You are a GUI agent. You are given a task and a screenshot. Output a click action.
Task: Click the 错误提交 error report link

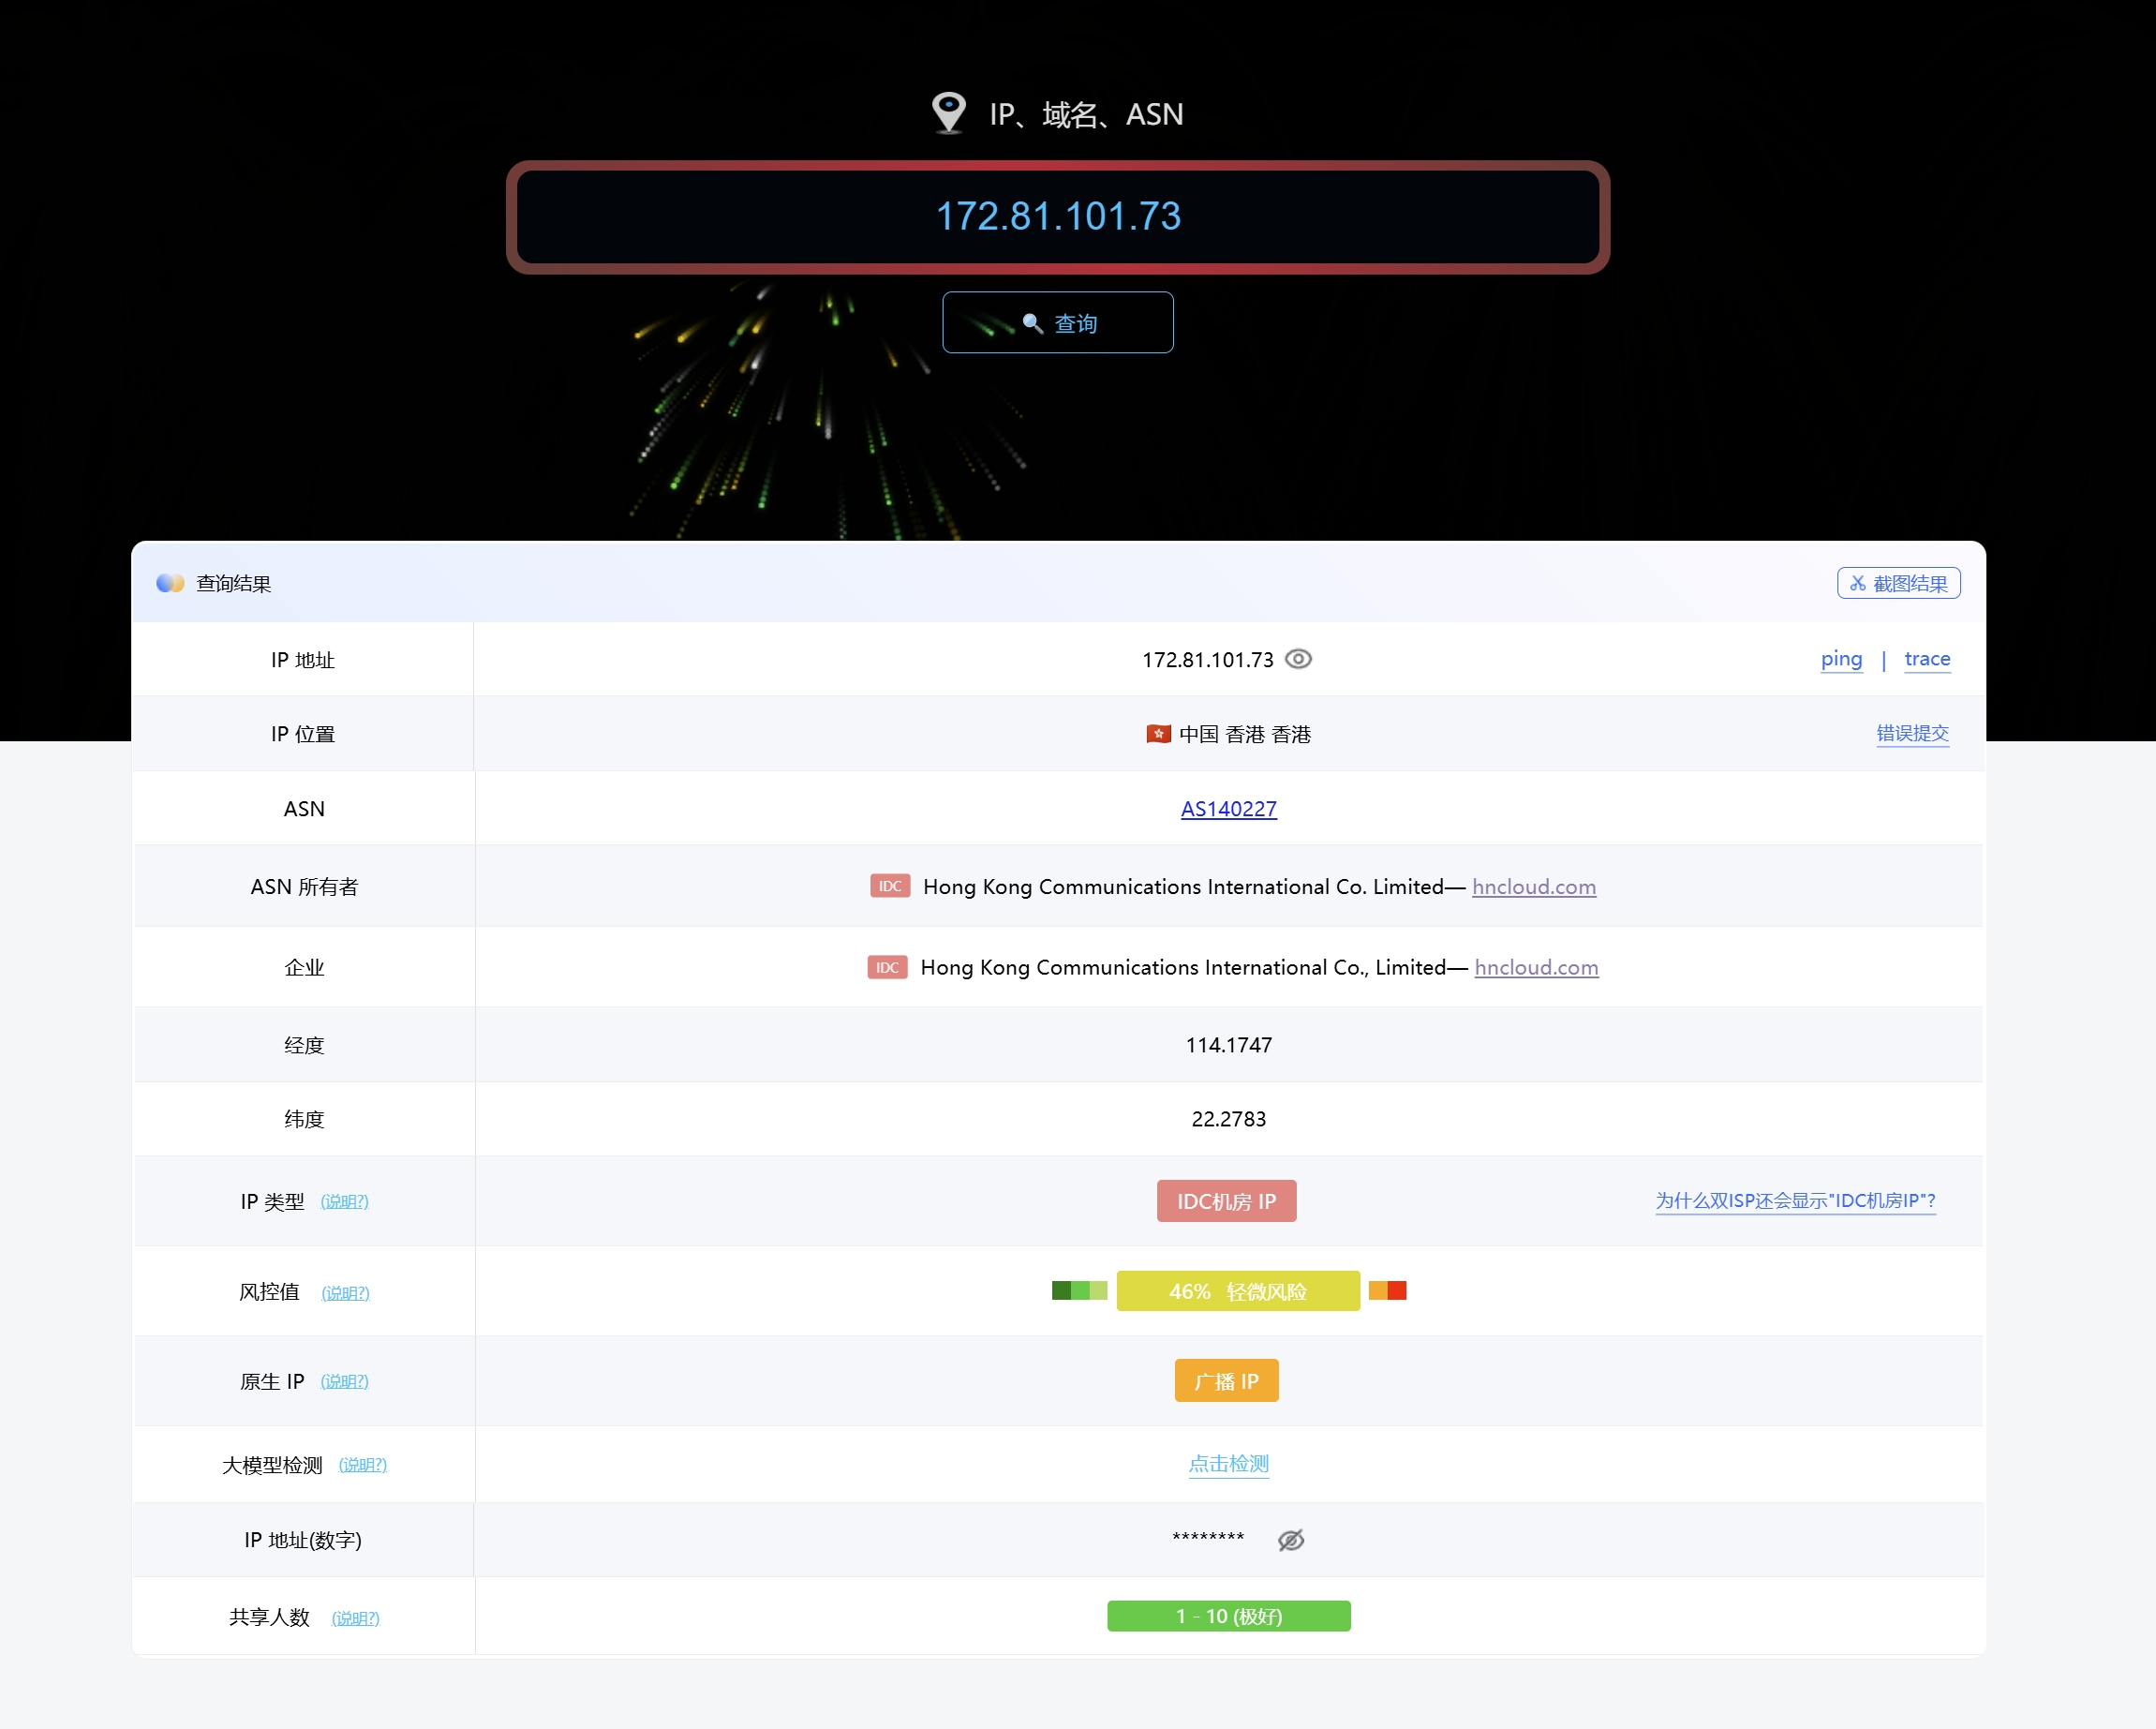click(1912, 733)
